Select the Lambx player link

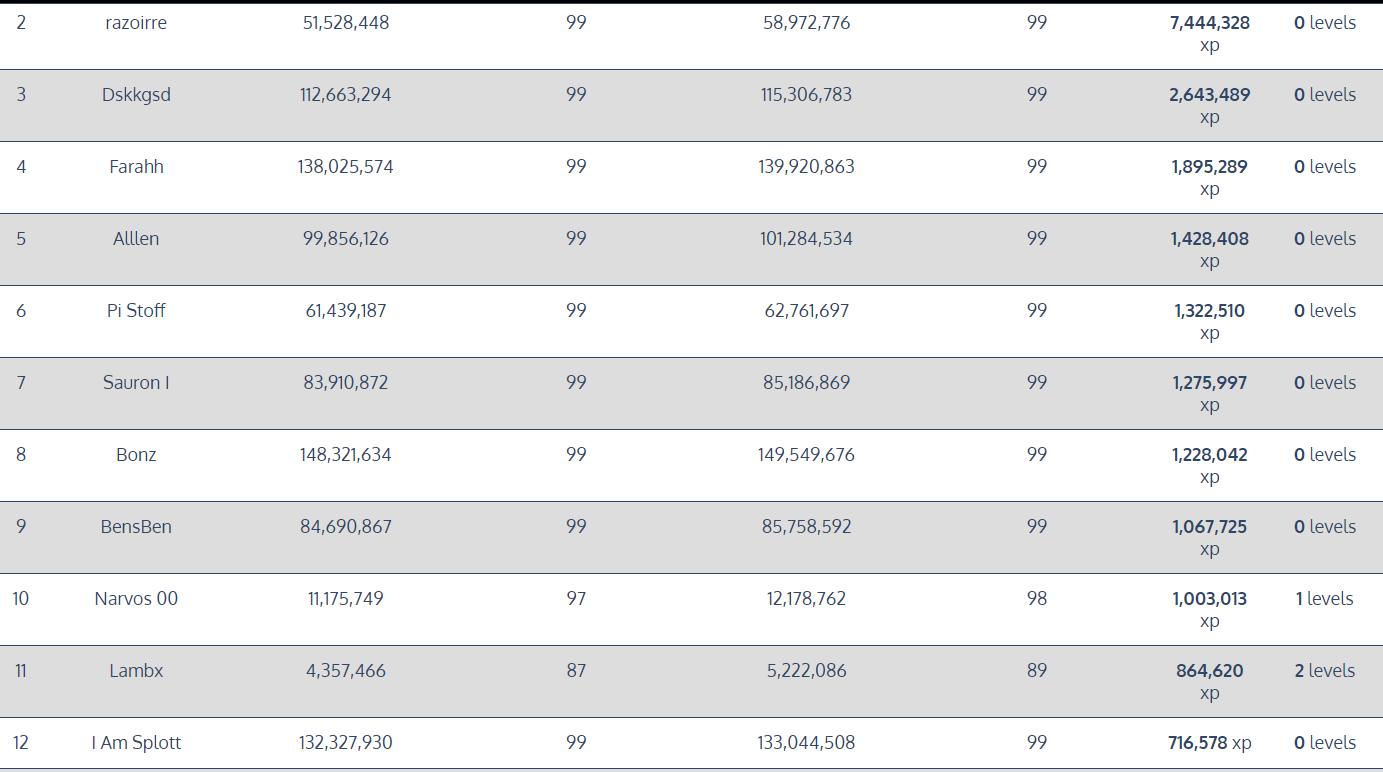coord(136,671)
